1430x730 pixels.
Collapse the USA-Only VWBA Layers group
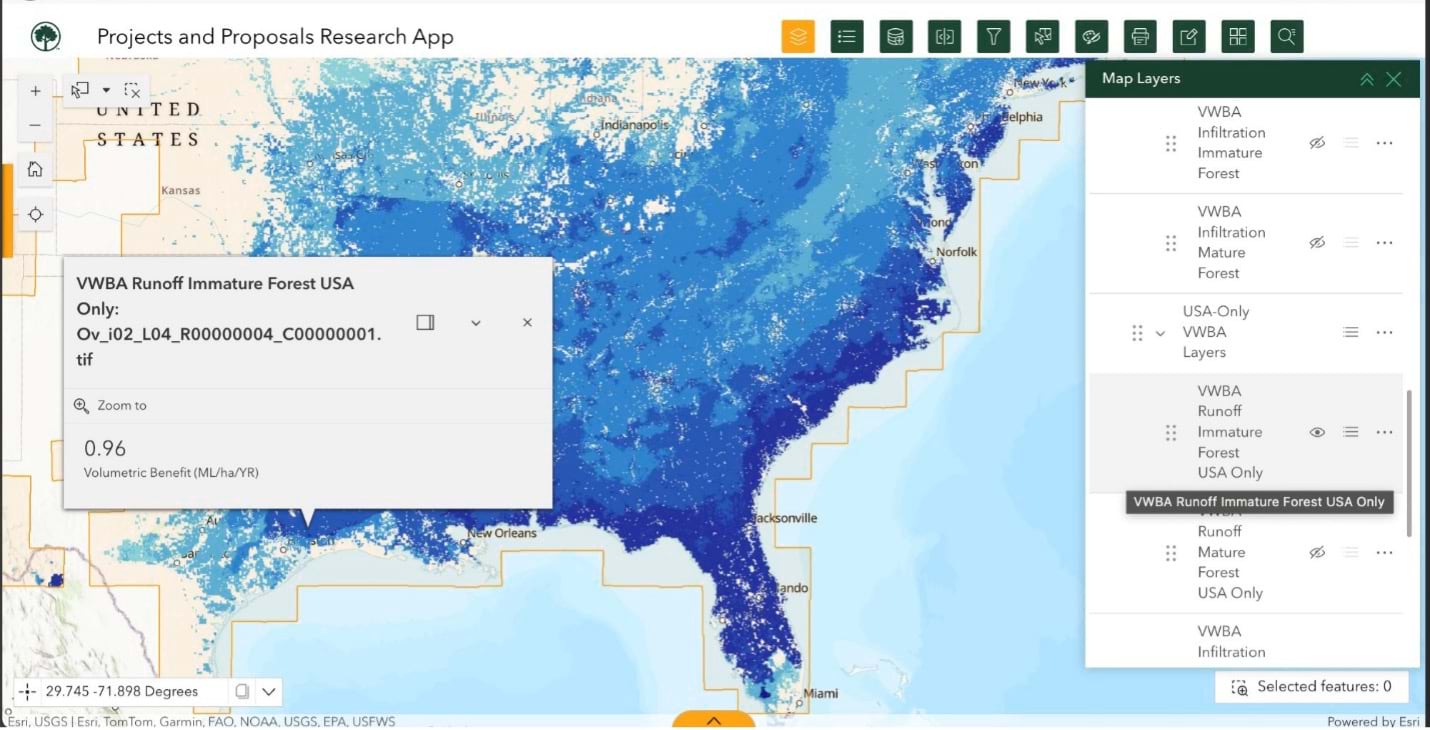(1160, 332)
